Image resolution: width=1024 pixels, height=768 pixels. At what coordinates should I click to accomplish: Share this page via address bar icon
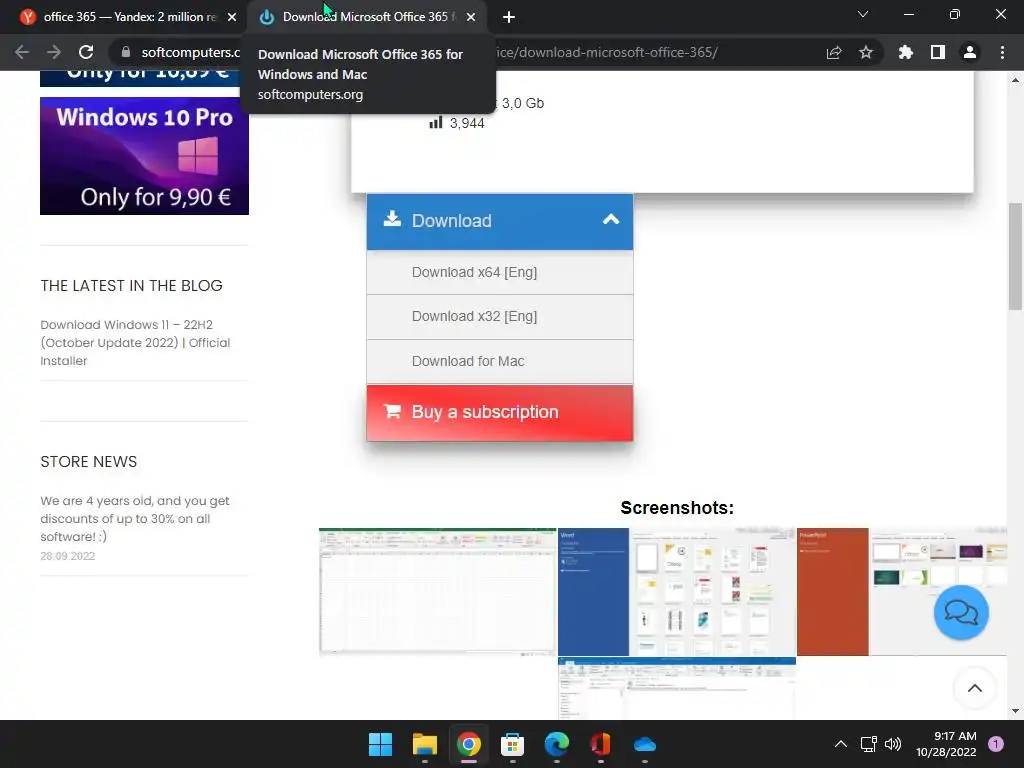point(834,52)
